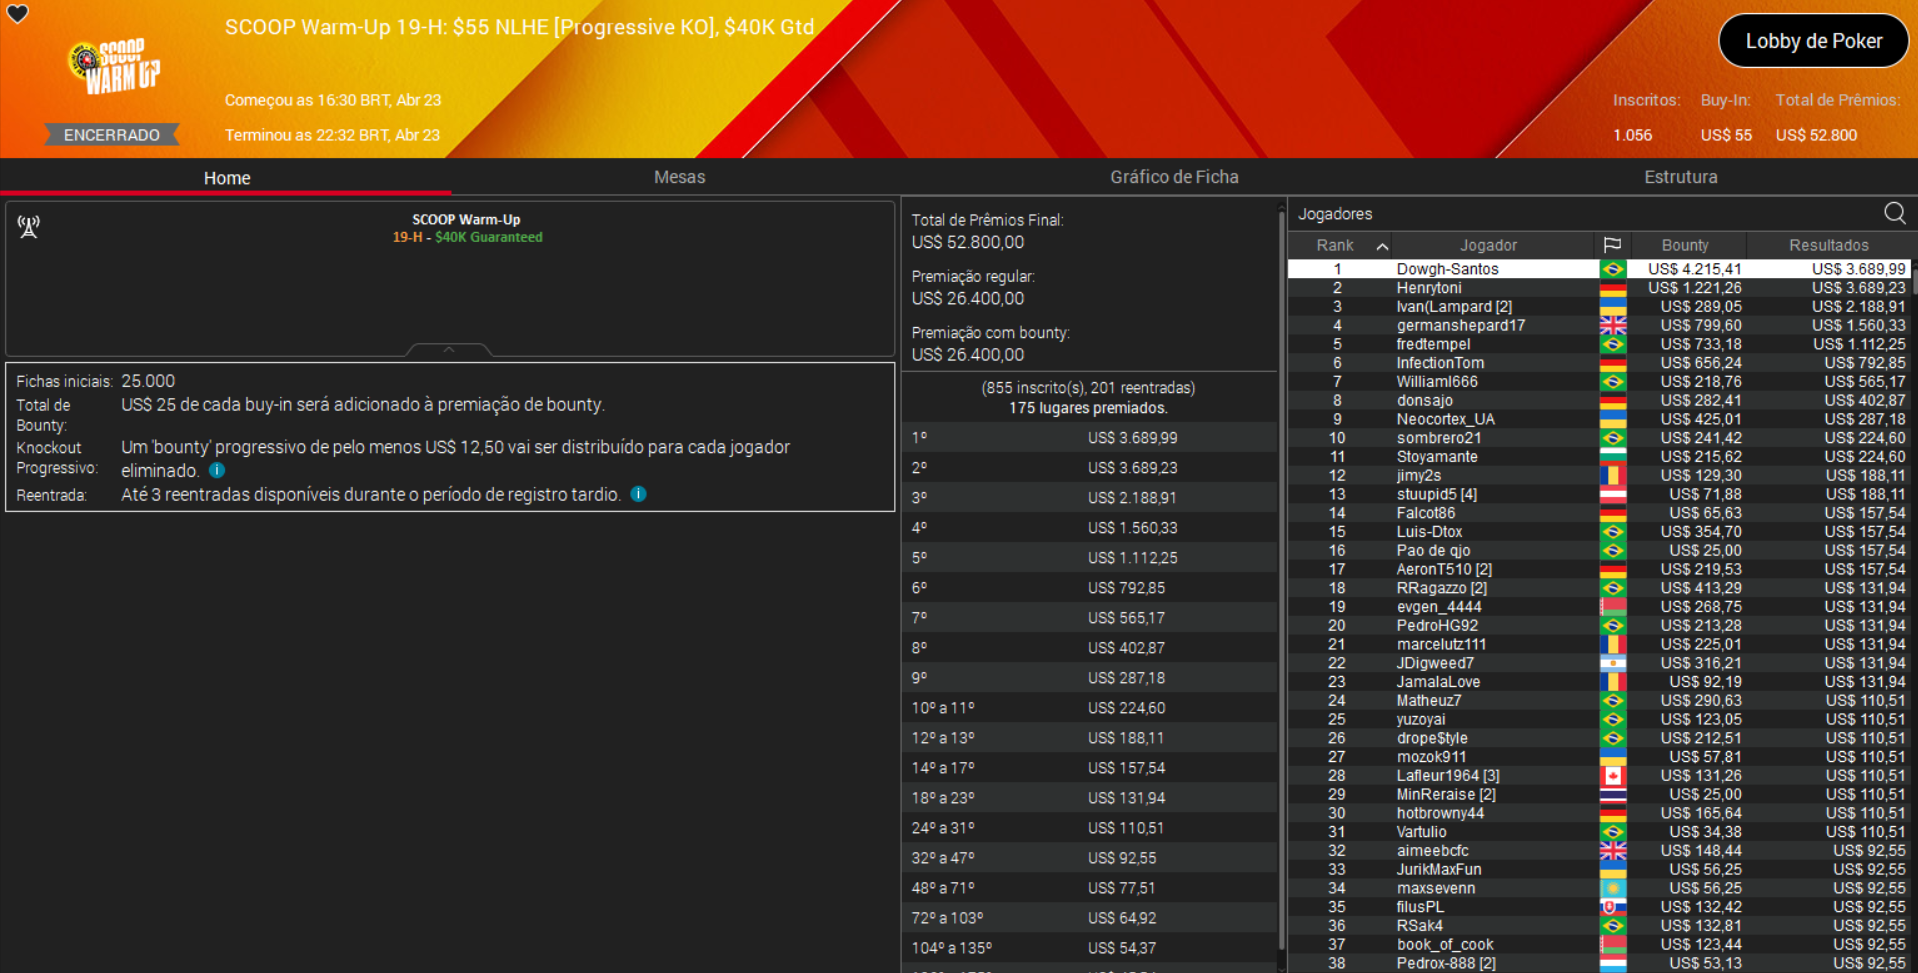Open the player search magnifier icon
The height and width of the screenshot is (973, 1918).
pyautogui.click(x=1894, y=213)
